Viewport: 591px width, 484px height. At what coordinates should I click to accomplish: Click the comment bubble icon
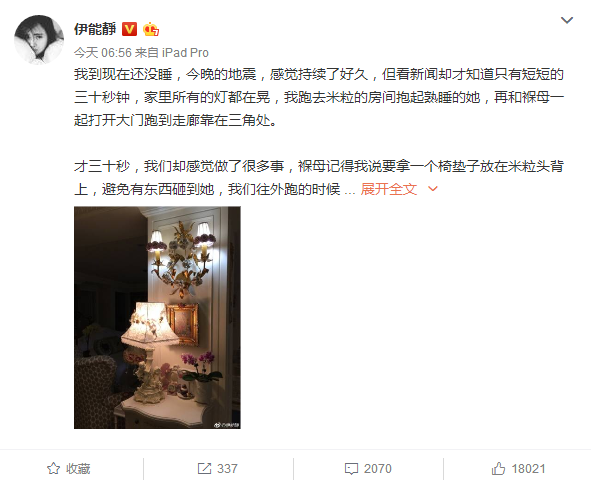(351, 469)
